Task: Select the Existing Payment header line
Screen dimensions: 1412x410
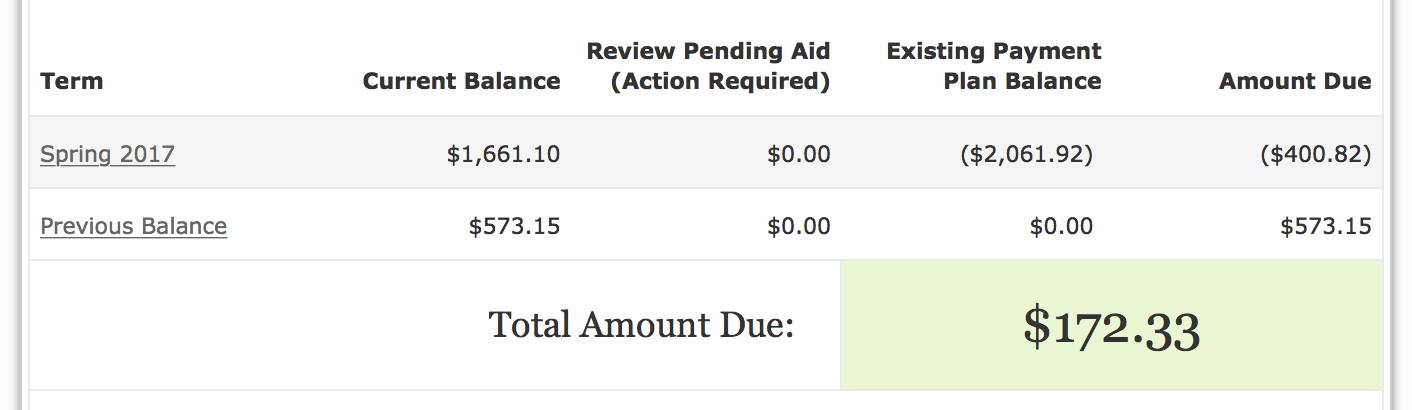Action: pos(994,50)
